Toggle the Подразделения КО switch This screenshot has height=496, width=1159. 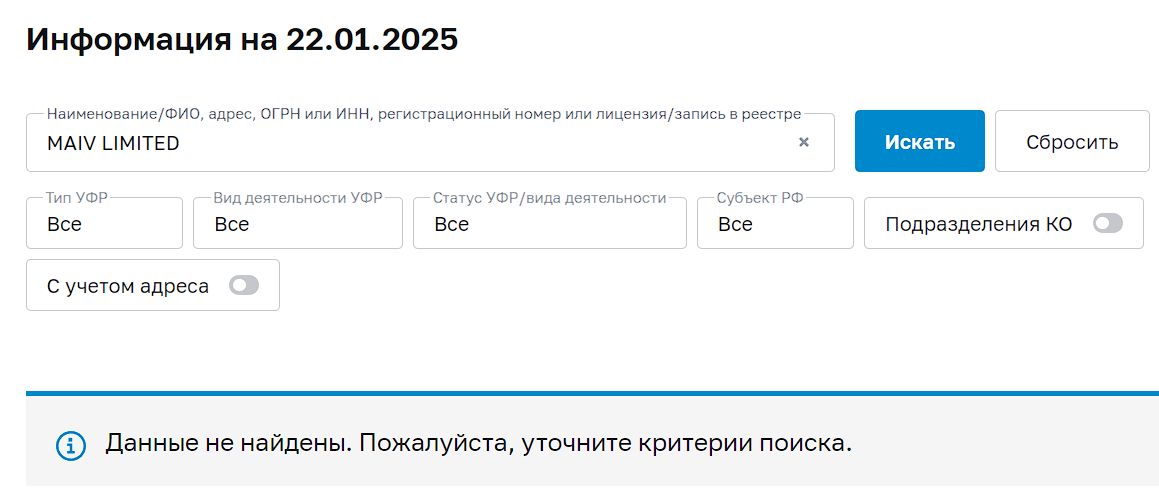click(1108, 224)
